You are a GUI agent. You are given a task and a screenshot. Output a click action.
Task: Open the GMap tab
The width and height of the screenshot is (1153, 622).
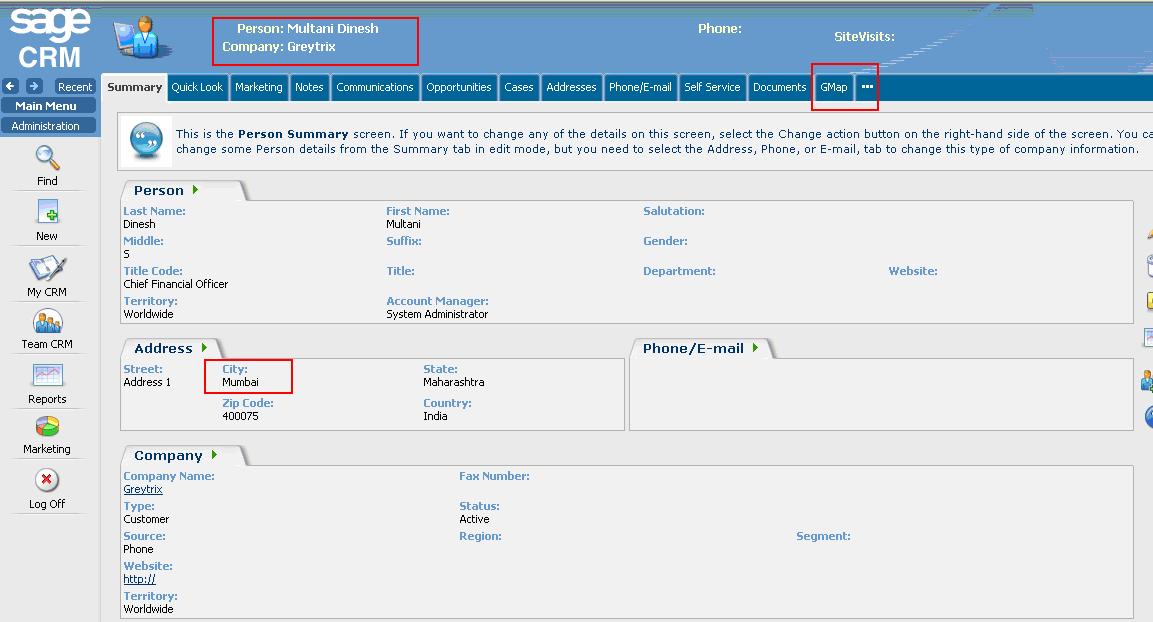coord(834,87)
